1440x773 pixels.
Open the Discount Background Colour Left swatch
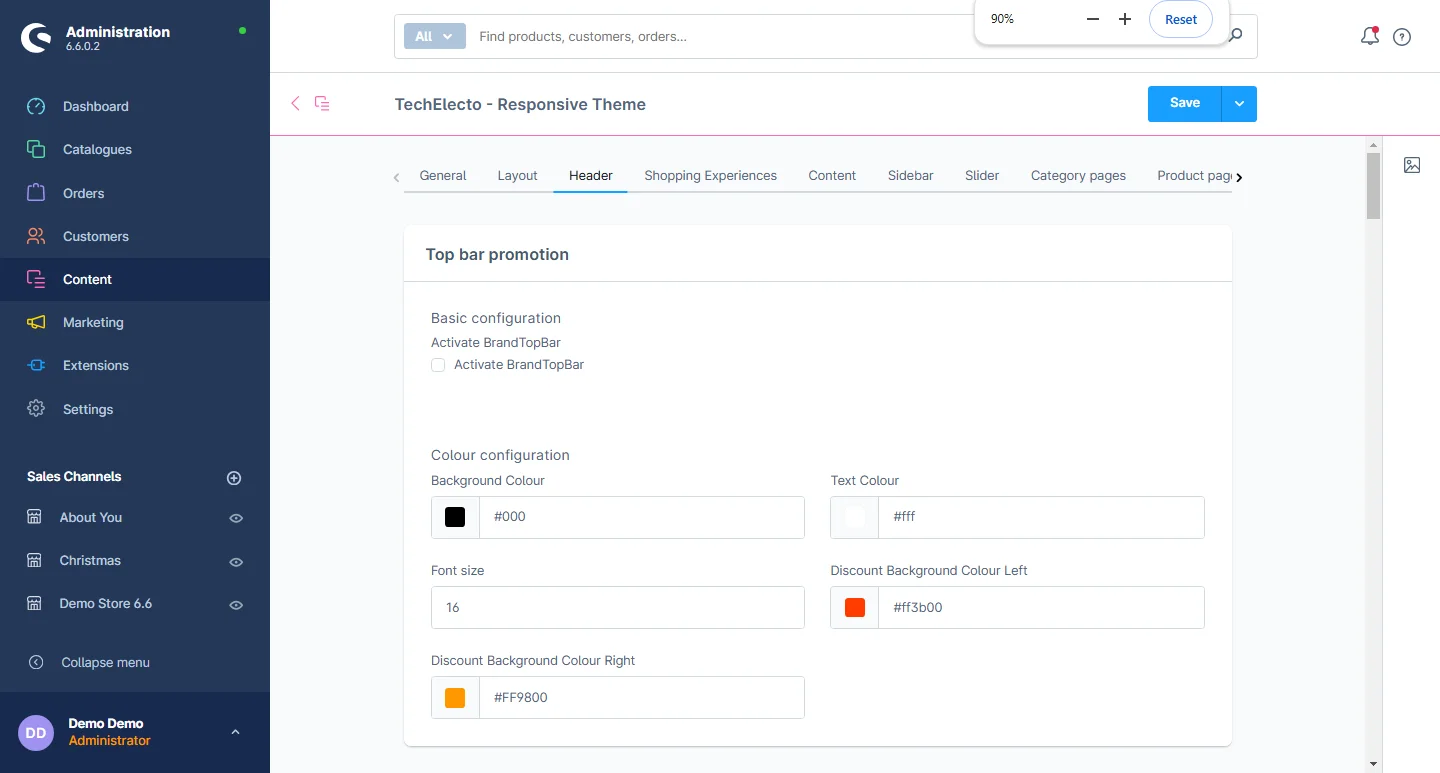[x=855, y=607]
